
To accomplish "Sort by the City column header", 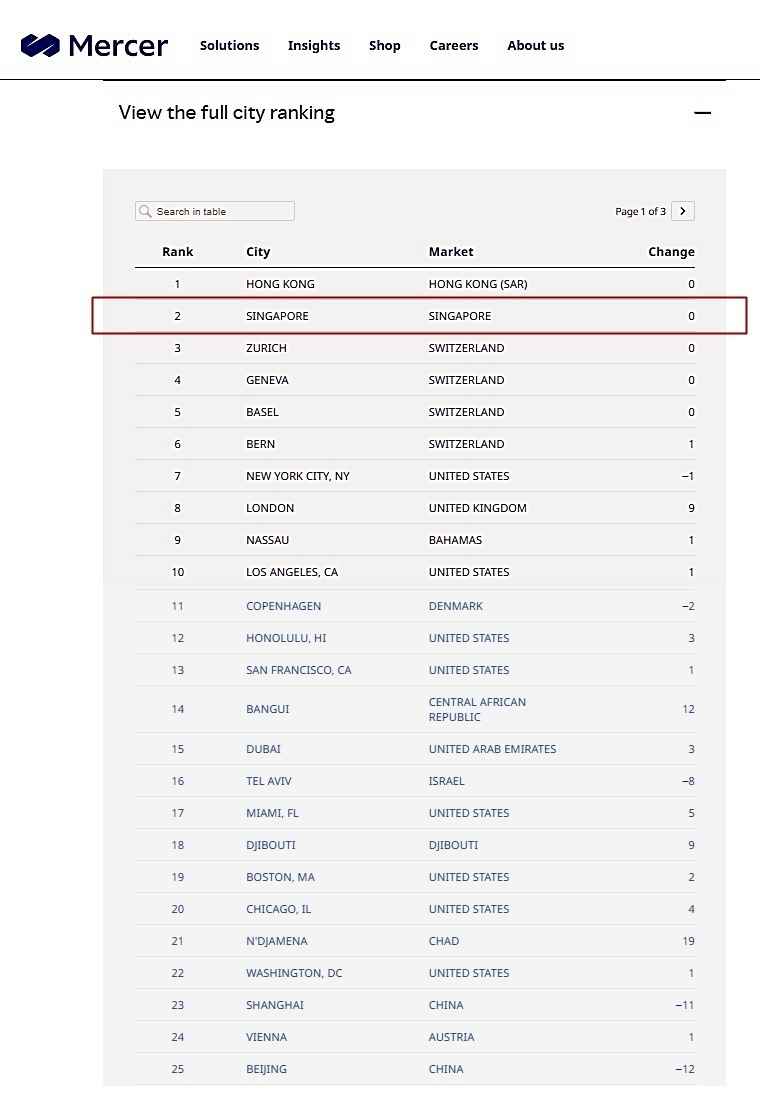I will point(258,252).
